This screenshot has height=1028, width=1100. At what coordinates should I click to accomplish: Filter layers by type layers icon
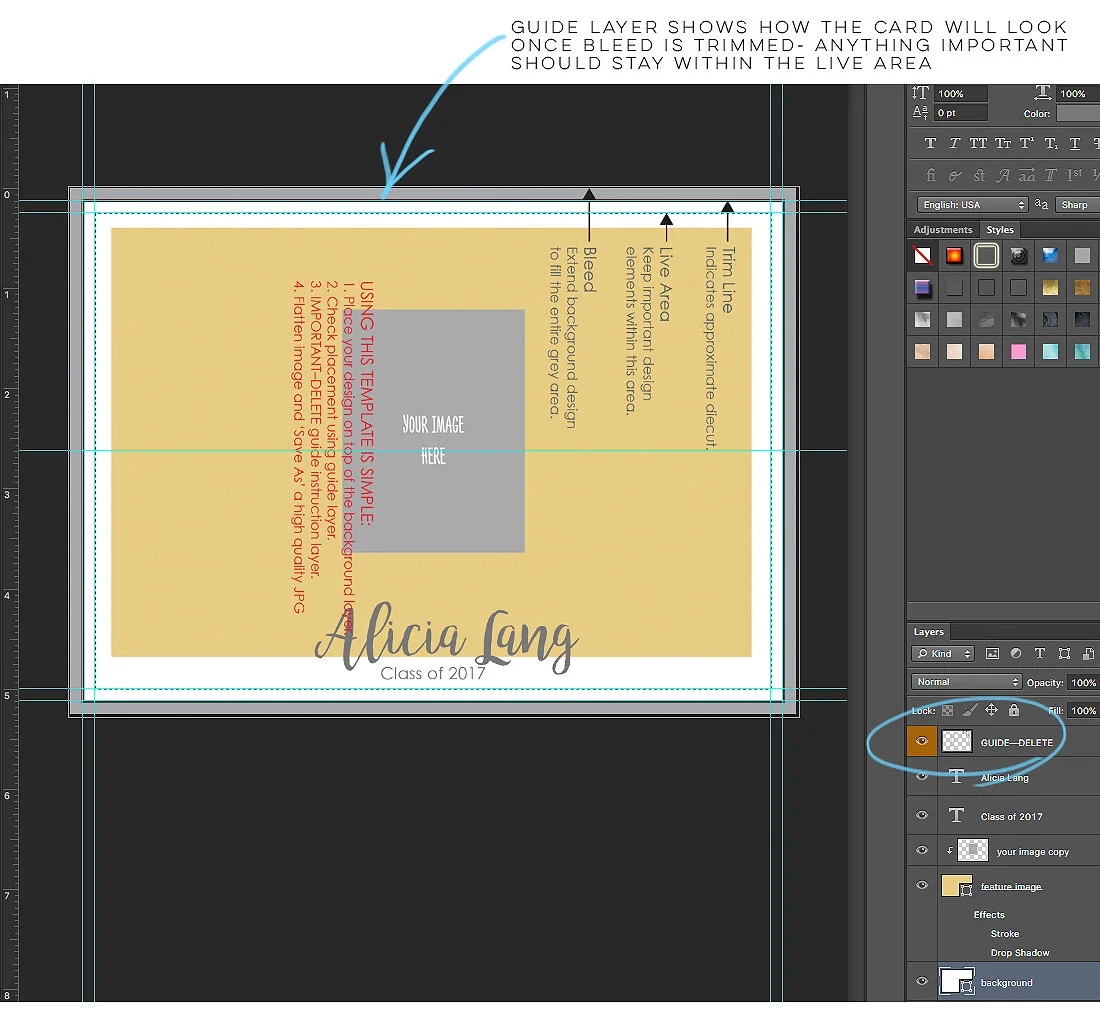click(x=1040, y=653)
